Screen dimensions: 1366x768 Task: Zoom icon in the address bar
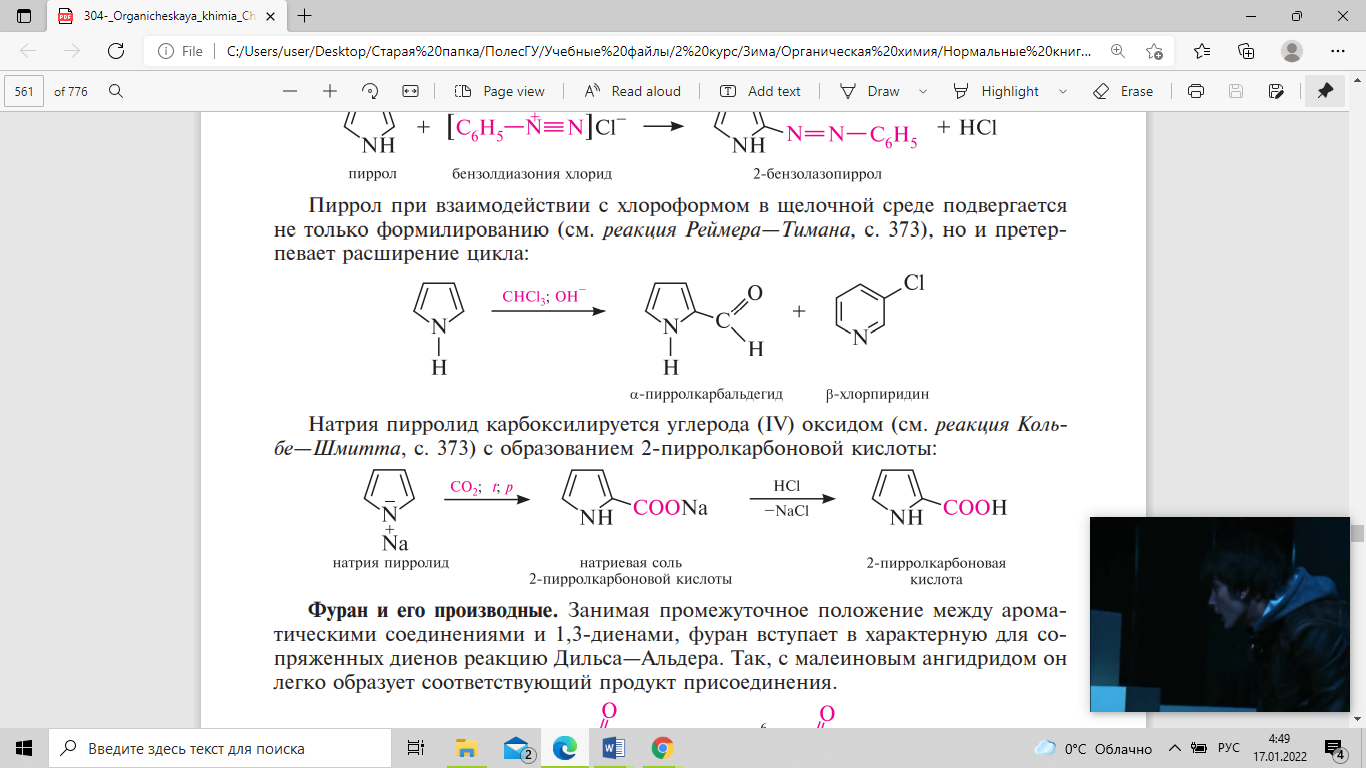(1118, 51)
